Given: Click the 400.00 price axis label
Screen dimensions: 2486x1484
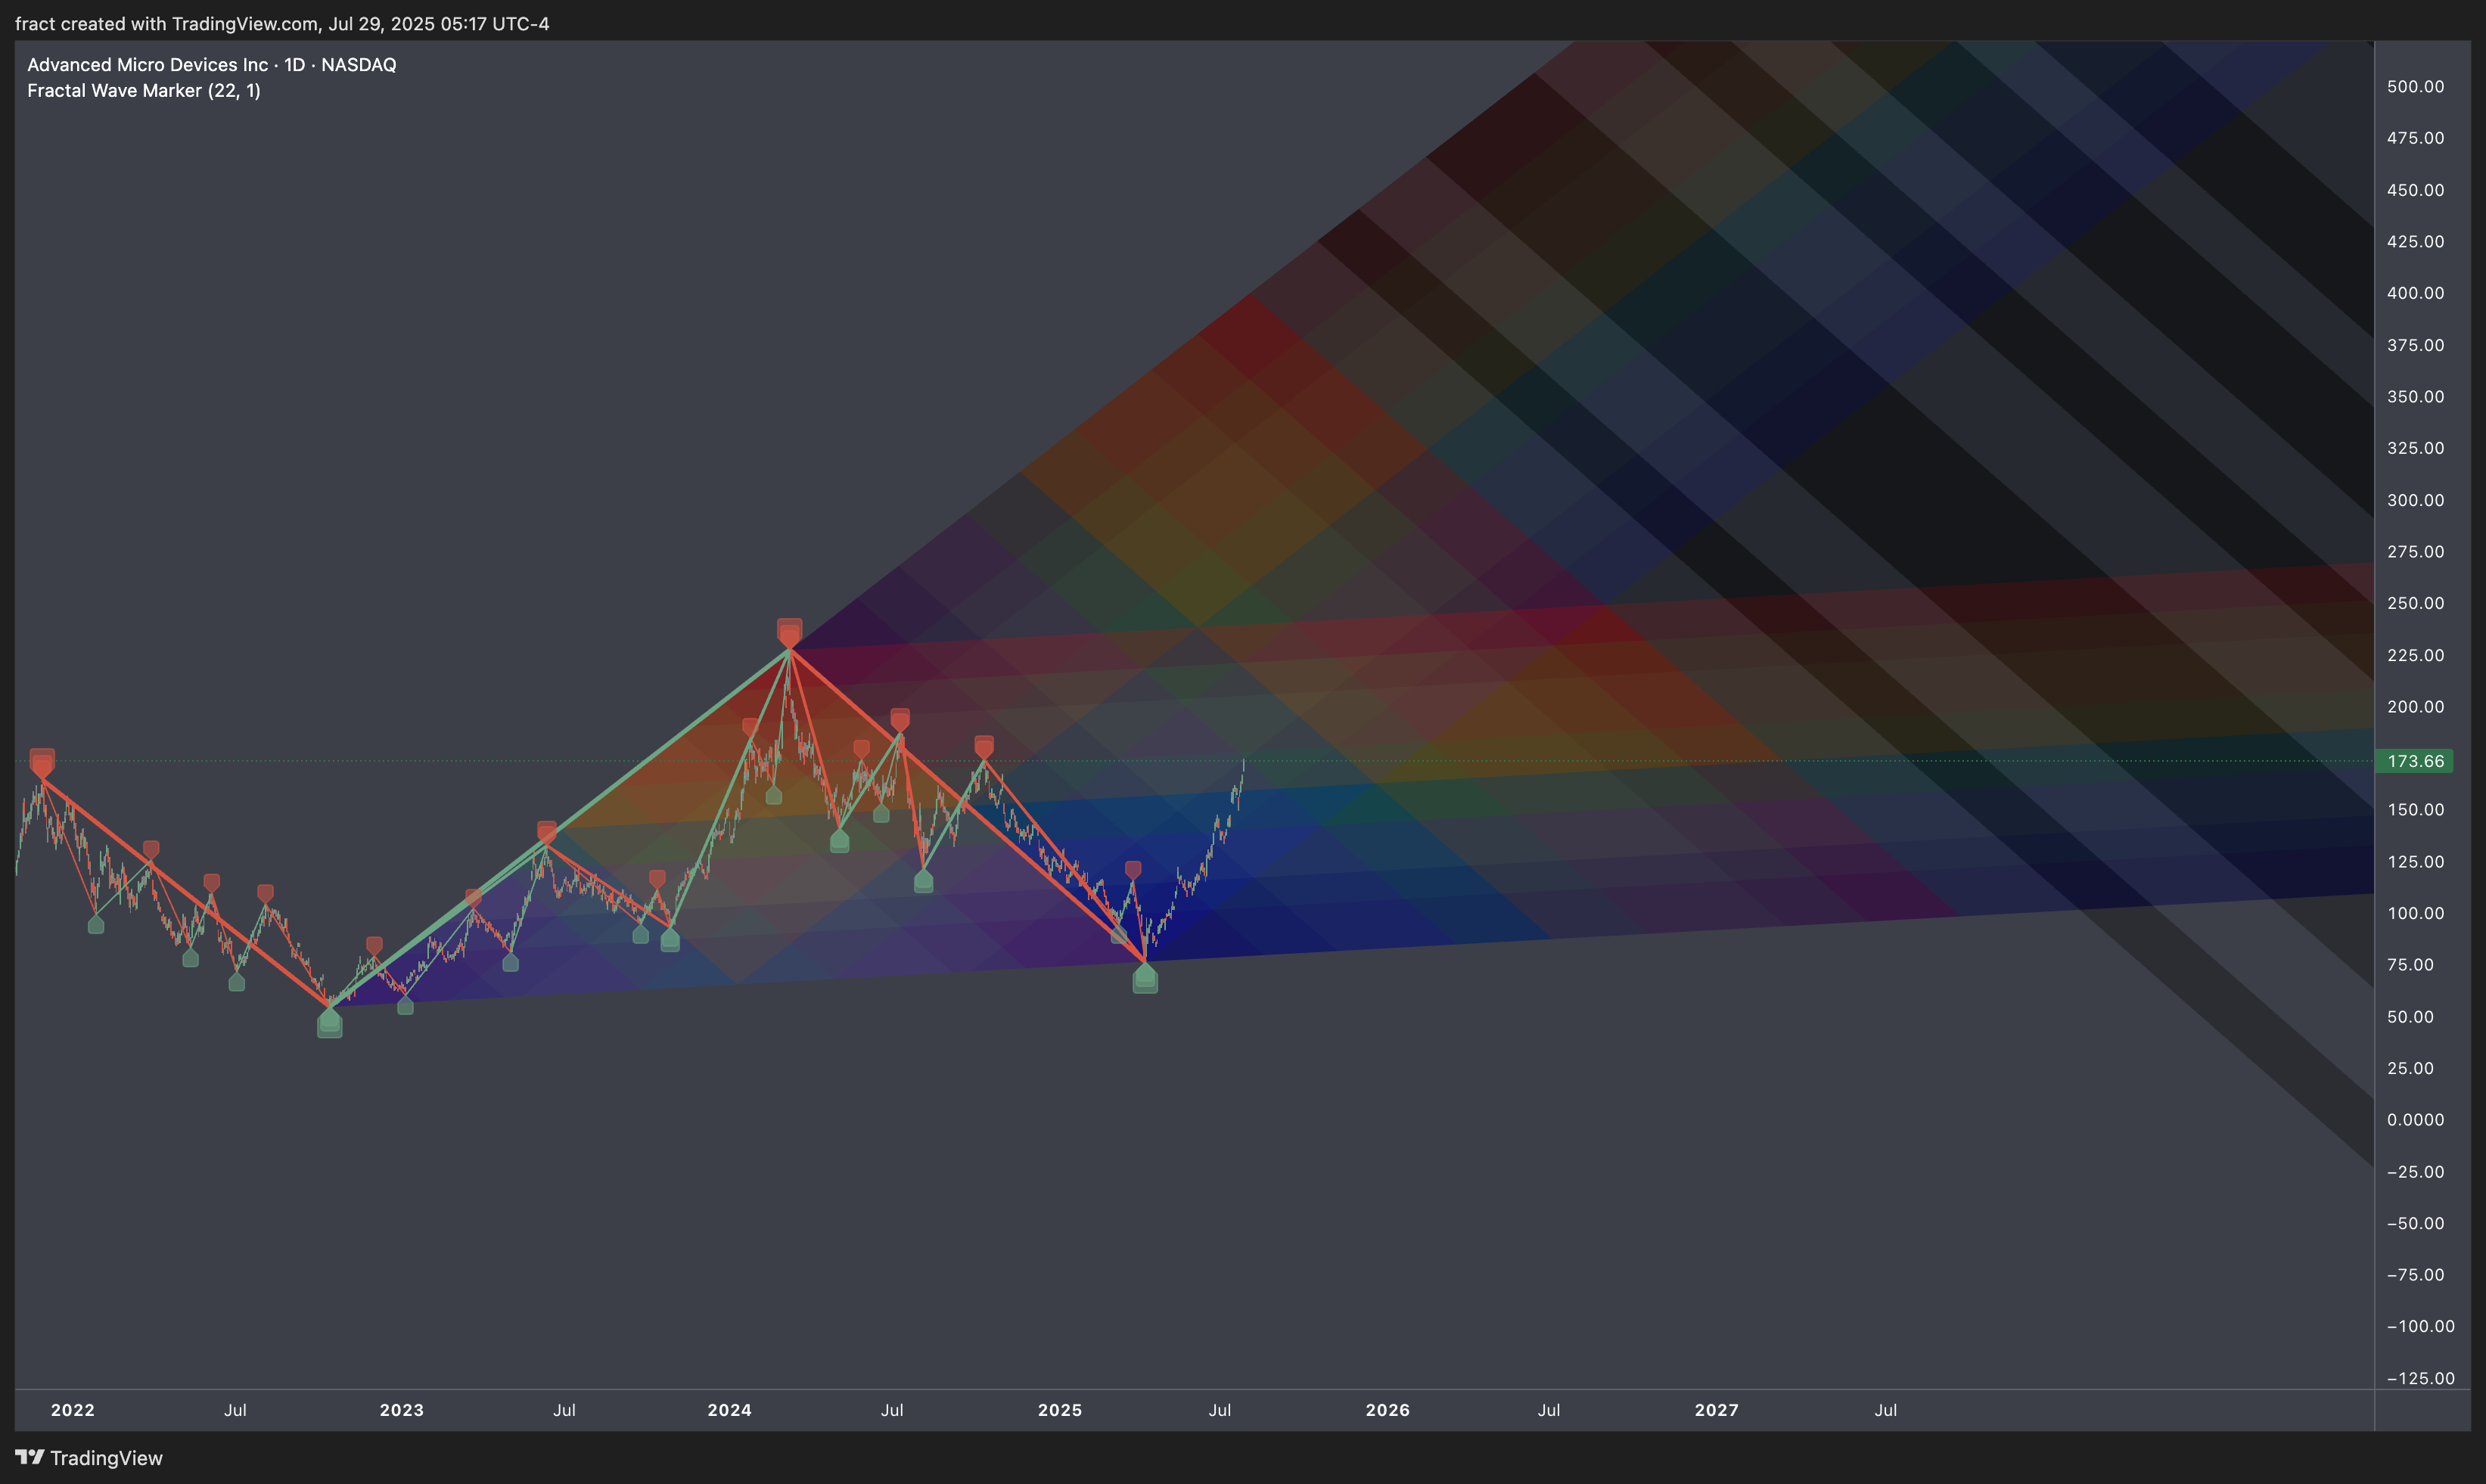Looking at the screenshot, I should [2415, 293].
